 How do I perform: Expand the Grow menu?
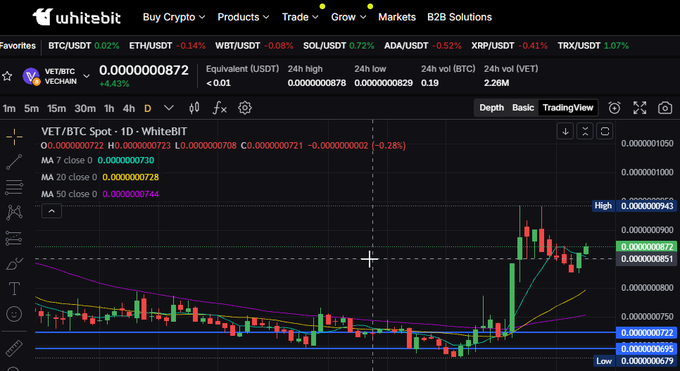[x=349, y=17]
